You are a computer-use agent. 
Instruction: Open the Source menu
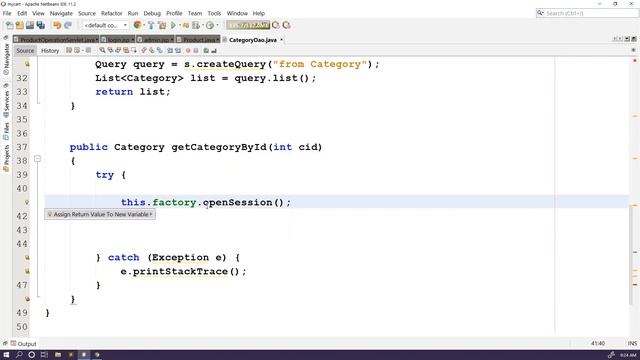[87, 13]
